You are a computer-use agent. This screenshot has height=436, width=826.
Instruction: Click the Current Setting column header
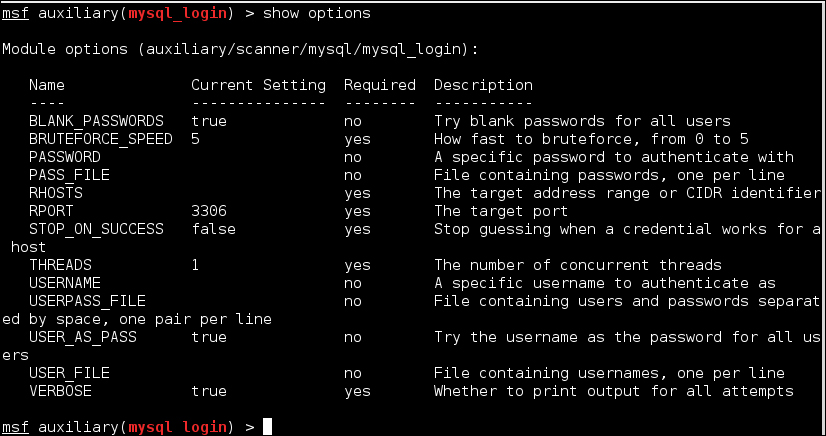coord(259,85)
